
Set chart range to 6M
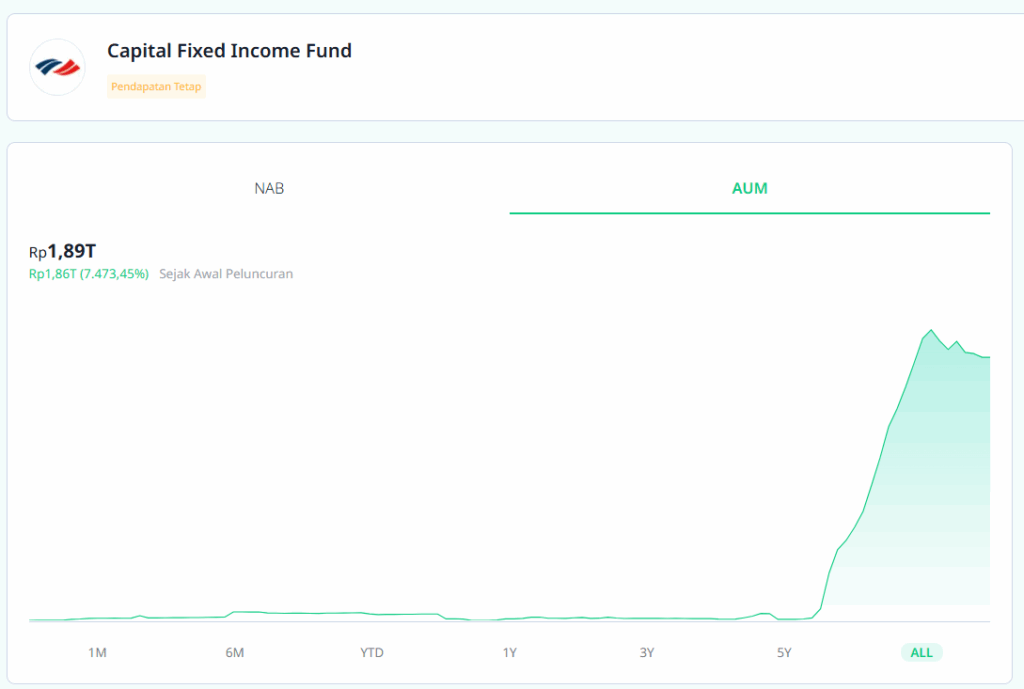click(x=234, y=652)
